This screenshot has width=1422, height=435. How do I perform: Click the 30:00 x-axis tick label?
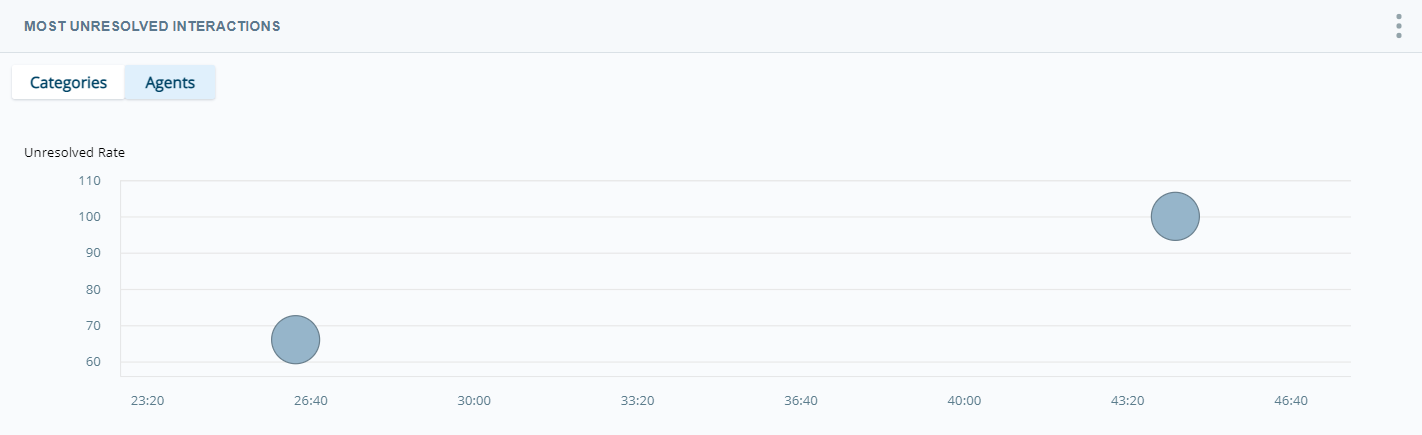pyautogui.click(x=474, y=400)
